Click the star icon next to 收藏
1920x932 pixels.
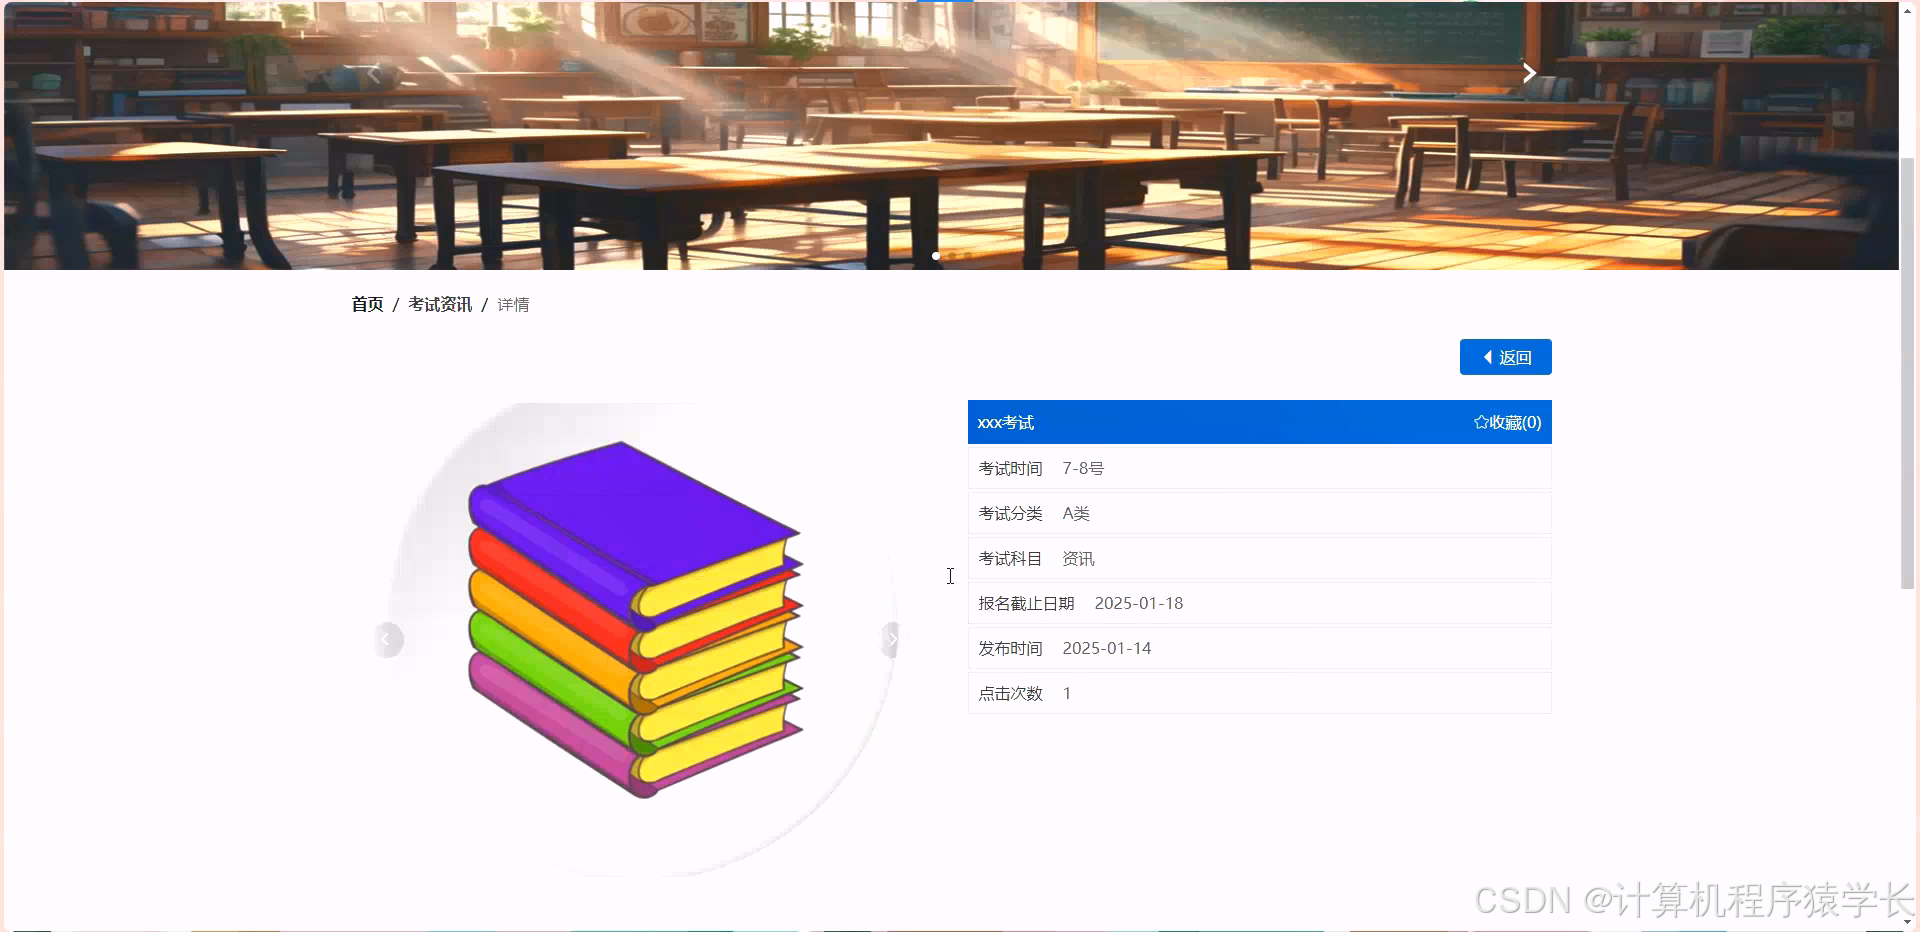click(1480, 421)
